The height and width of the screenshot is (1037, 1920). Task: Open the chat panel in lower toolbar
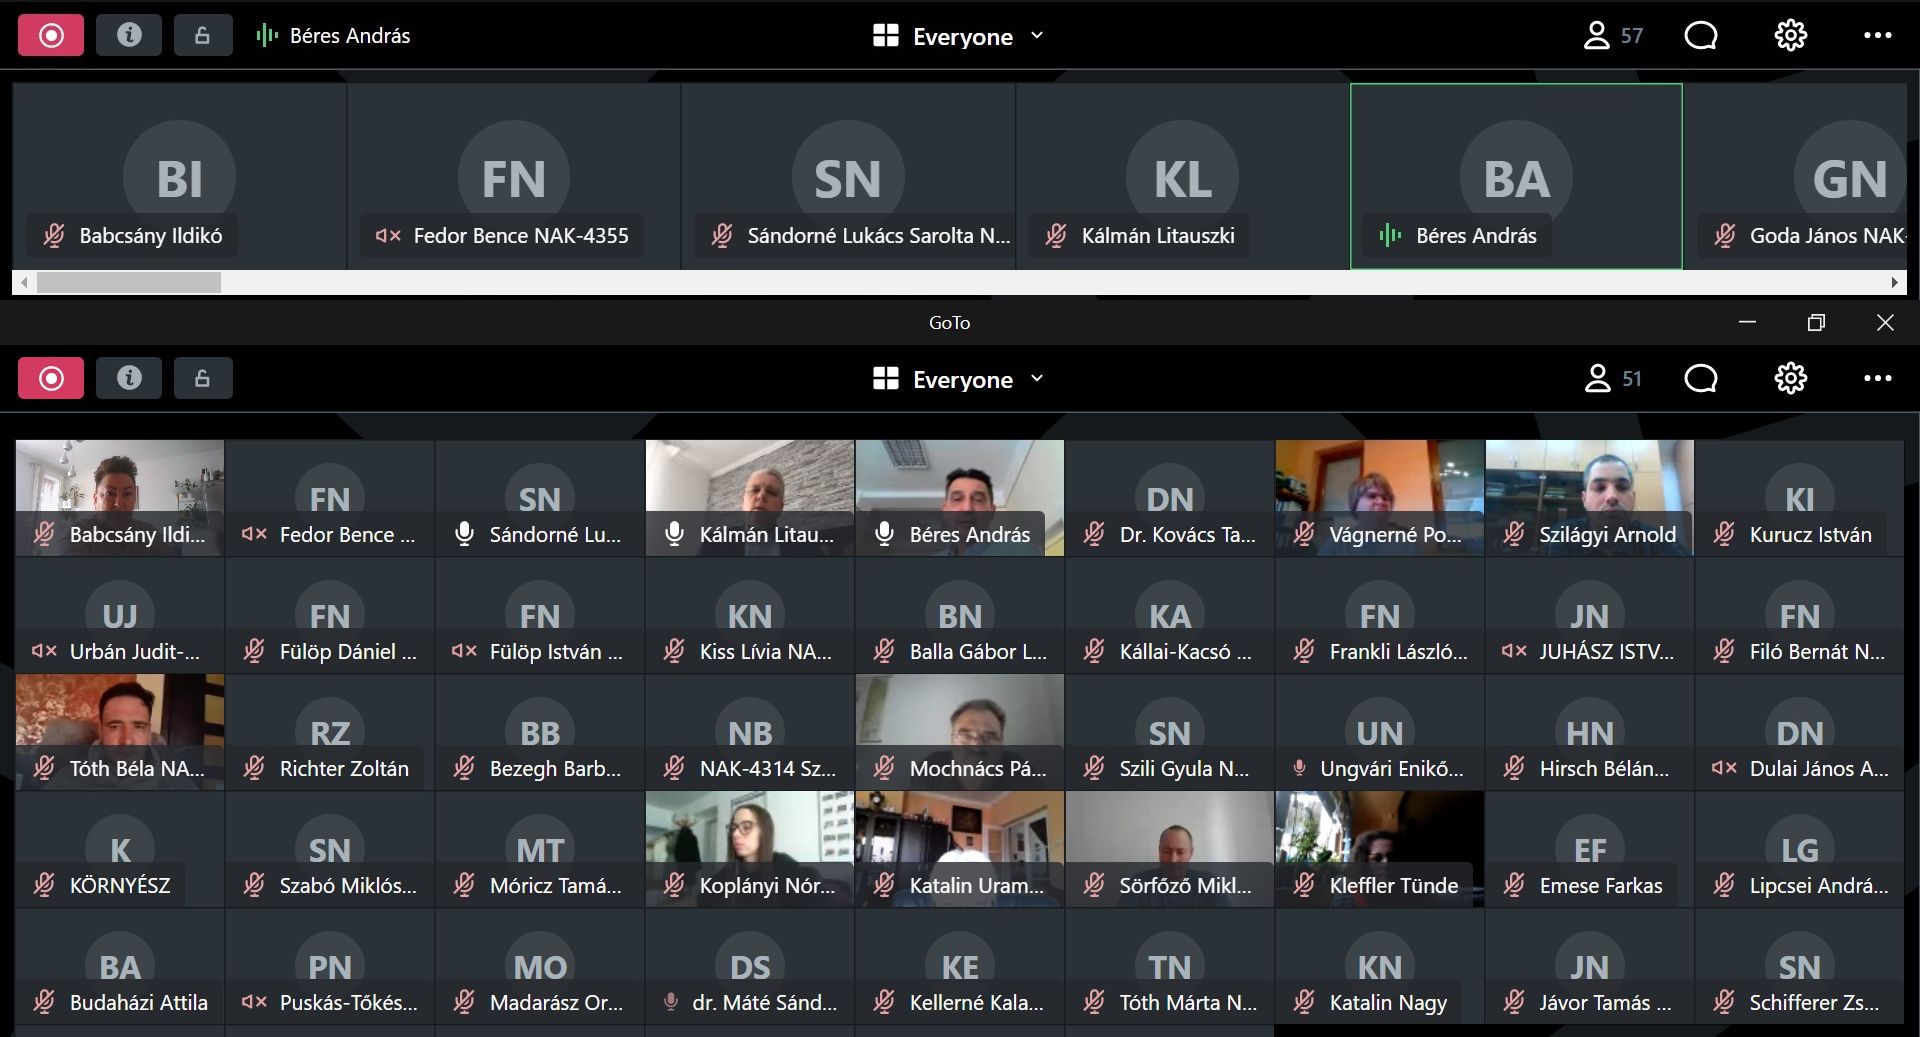(x=1700, y=379)
